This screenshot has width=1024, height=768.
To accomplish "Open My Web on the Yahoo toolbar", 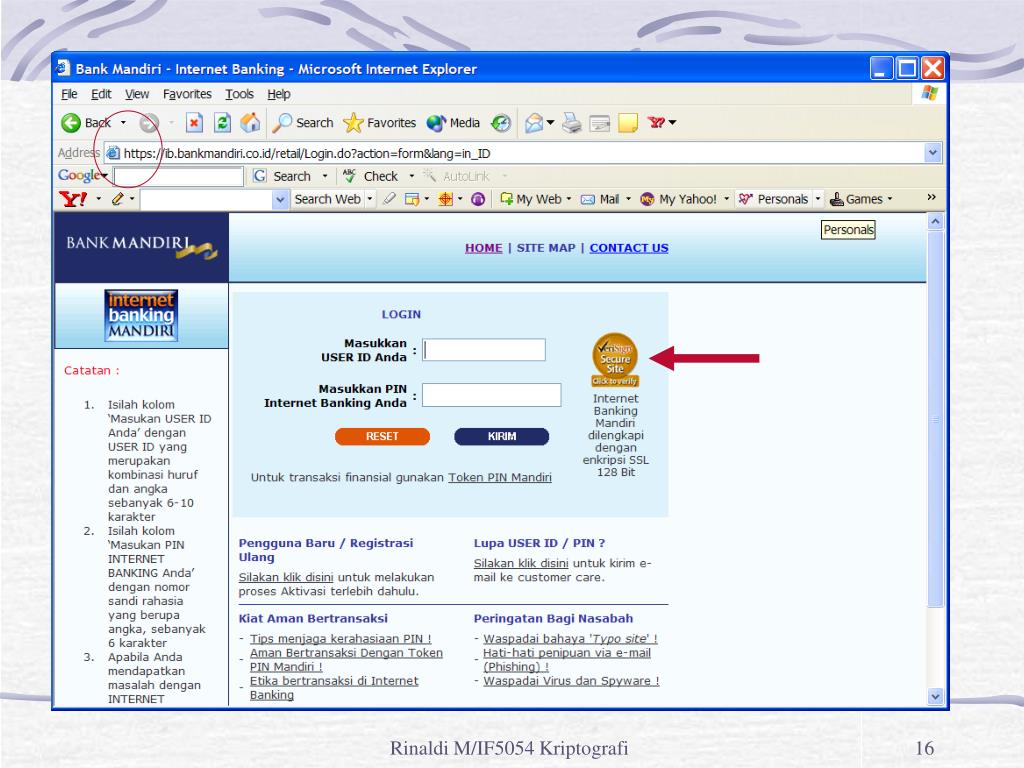I will tap(530, 199).
